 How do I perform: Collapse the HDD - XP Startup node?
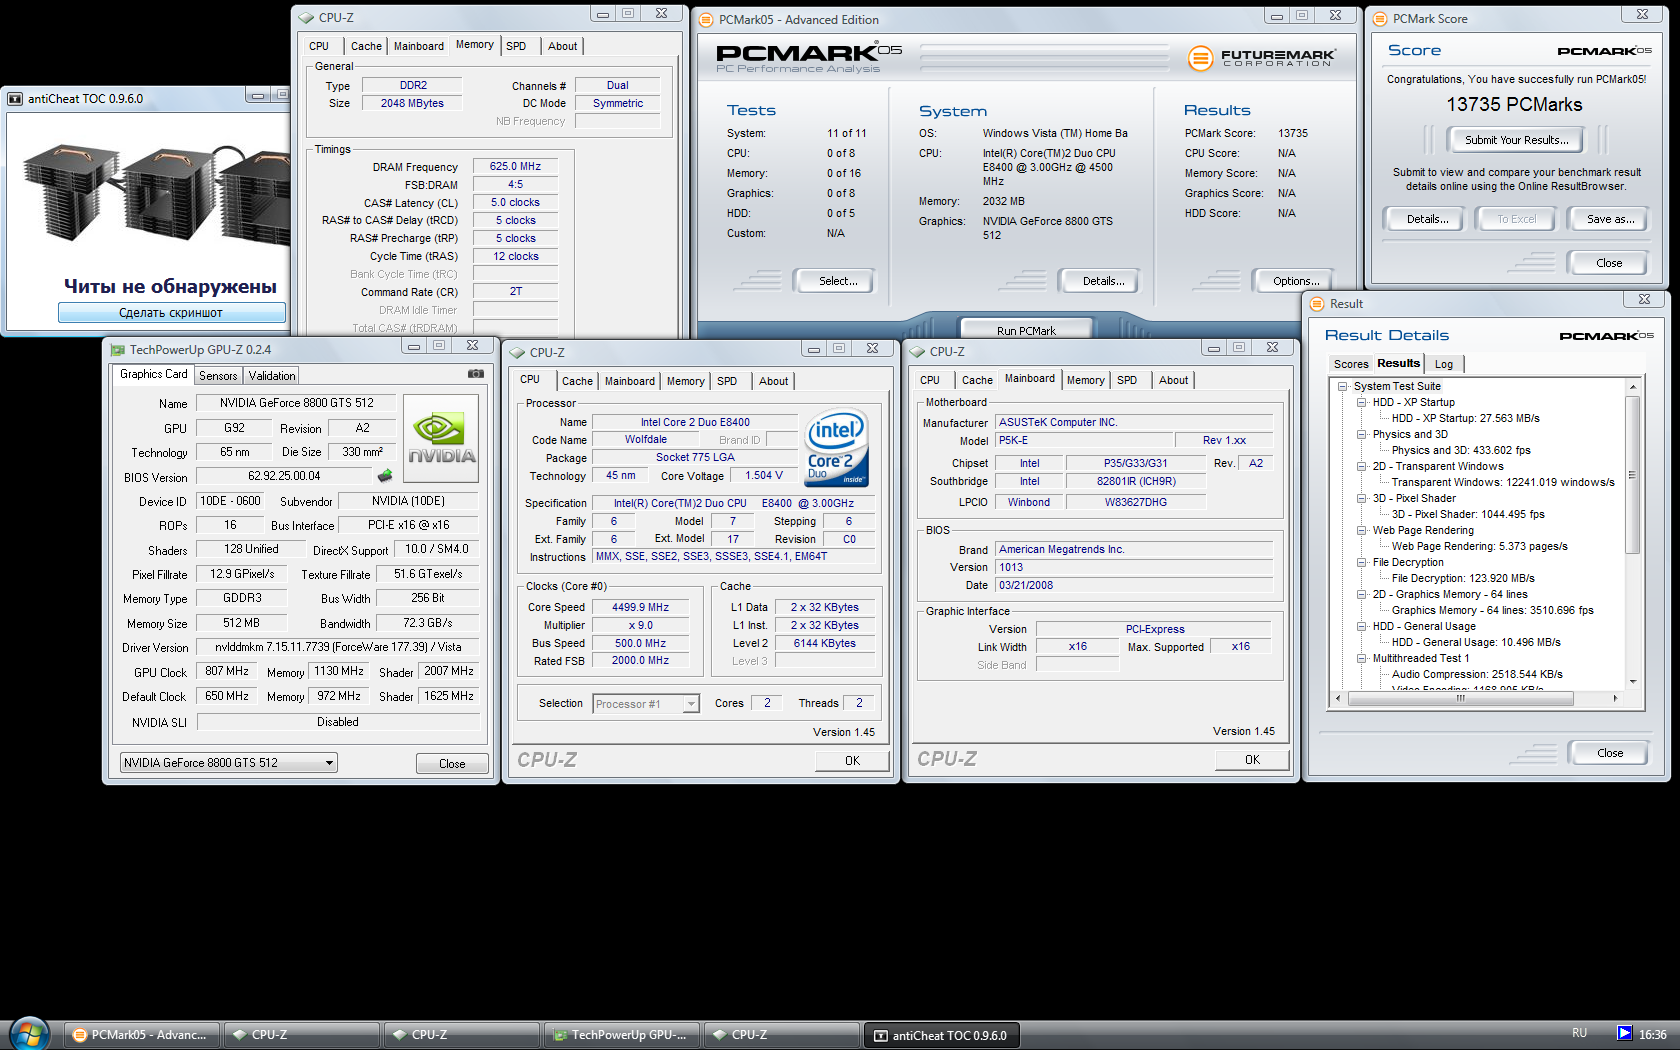click(x=1361, y=403)
